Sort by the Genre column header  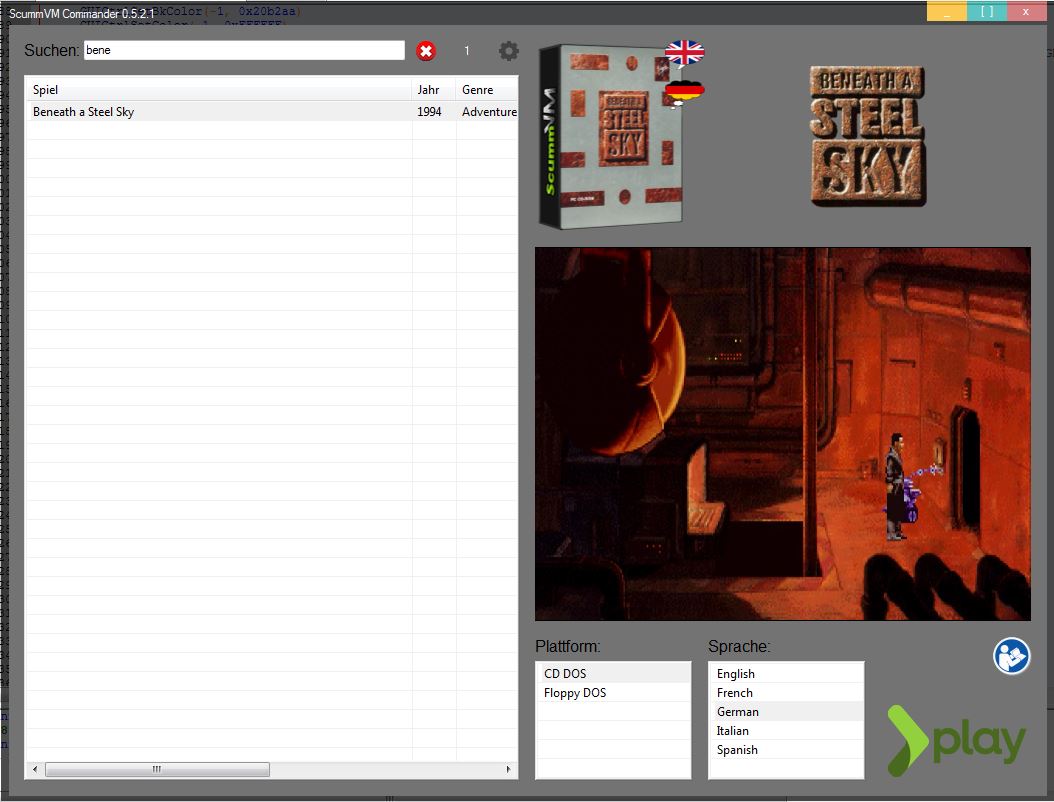[486, 90]
